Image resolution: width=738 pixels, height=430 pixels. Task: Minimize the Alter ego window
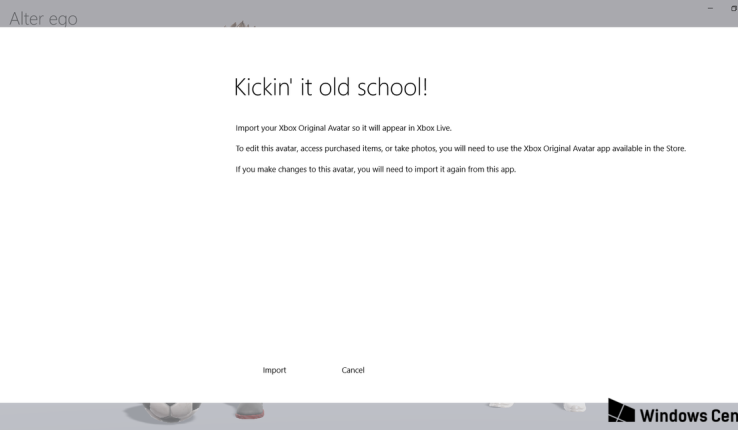point(710,8)
